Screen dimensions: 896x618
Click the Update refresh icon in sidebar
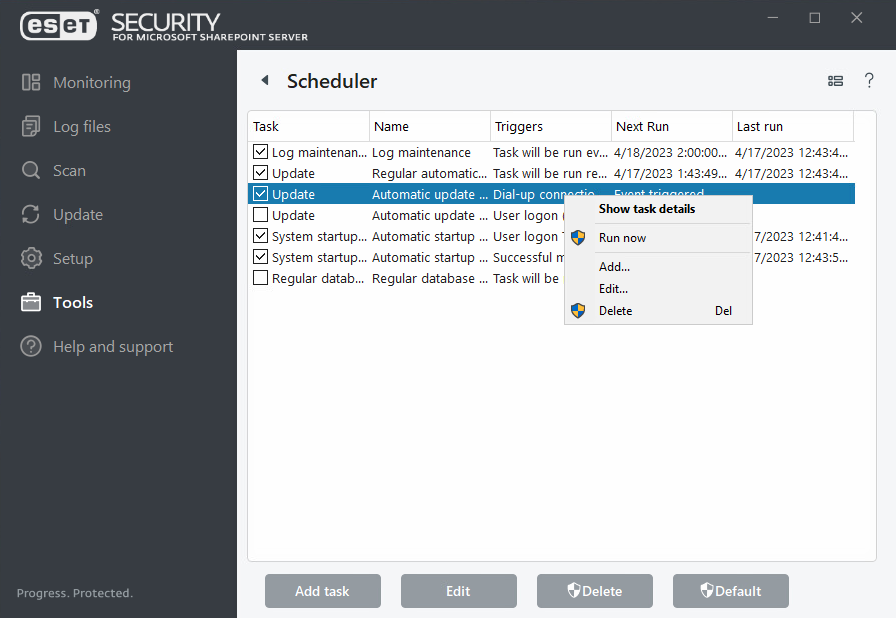click(31, 215)
